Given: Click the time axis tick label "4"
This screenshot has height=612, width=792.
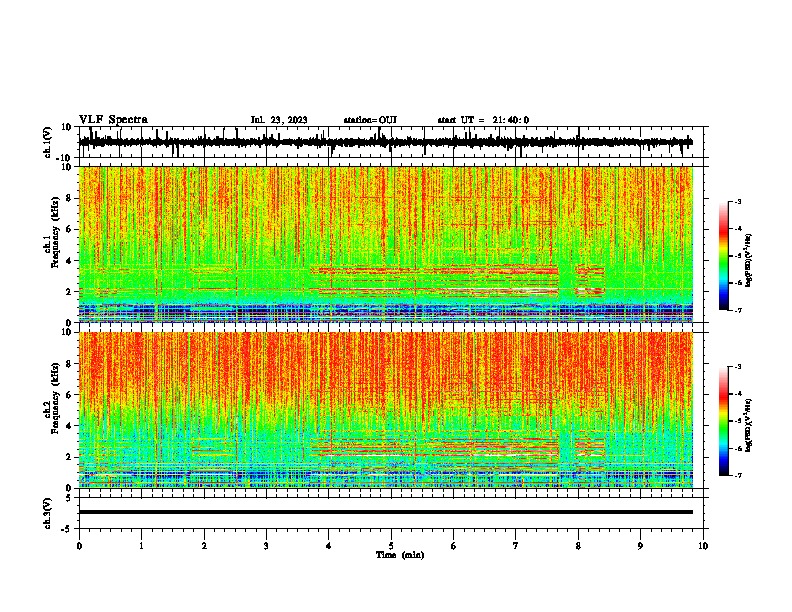Looking at the screenshot, I should [x=329, y=546].
